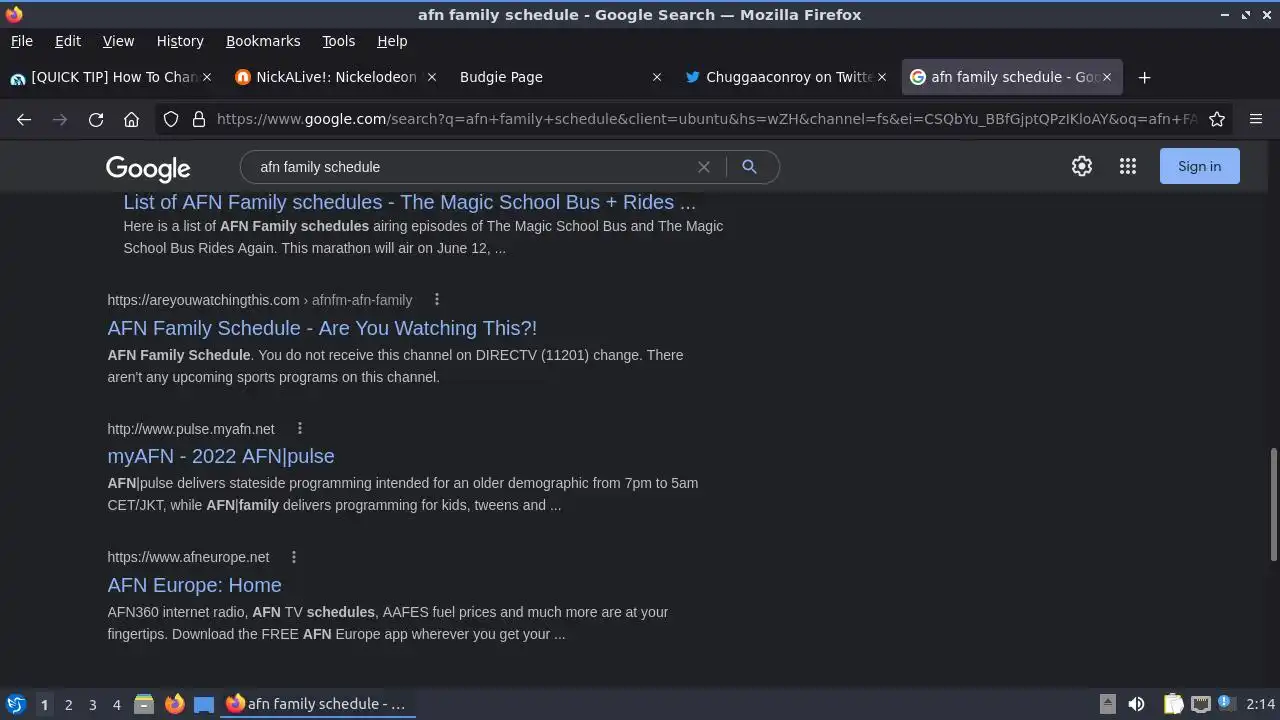1280x720 pixels.
Task: Go back to the previous page
Action: coord(24,119)
